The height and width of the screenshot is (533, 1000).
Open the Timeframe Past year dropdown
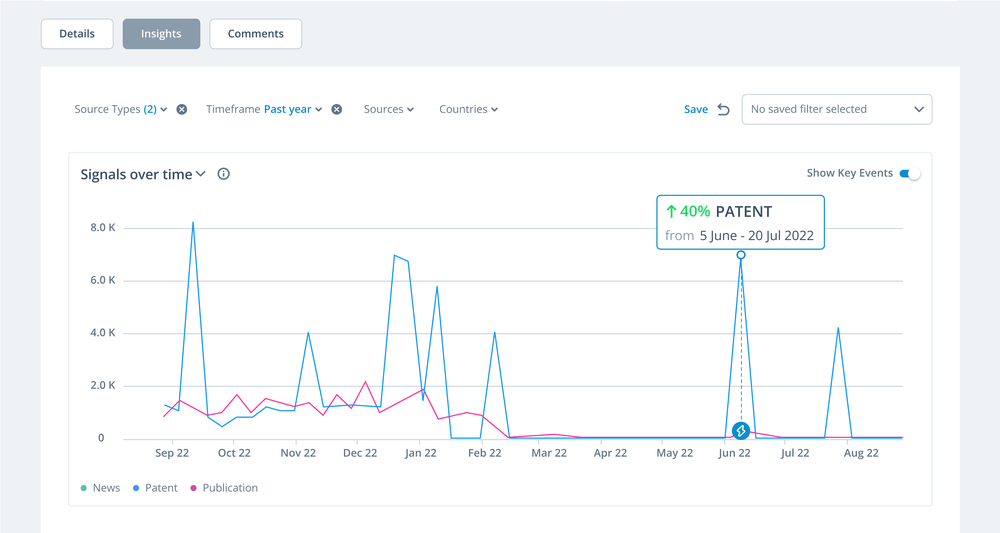pos(264,109)
